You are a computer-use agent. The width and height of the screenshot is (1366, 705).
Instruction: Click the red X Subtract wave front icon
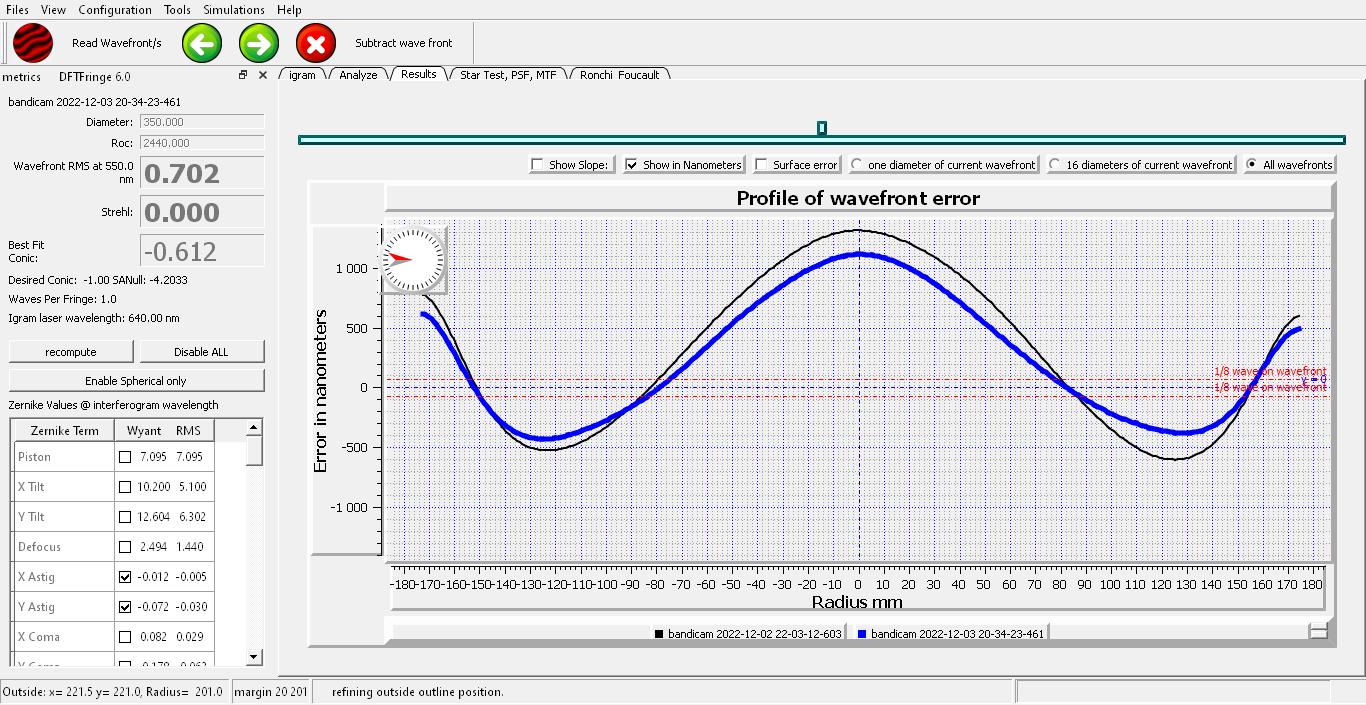coord(316,44)
